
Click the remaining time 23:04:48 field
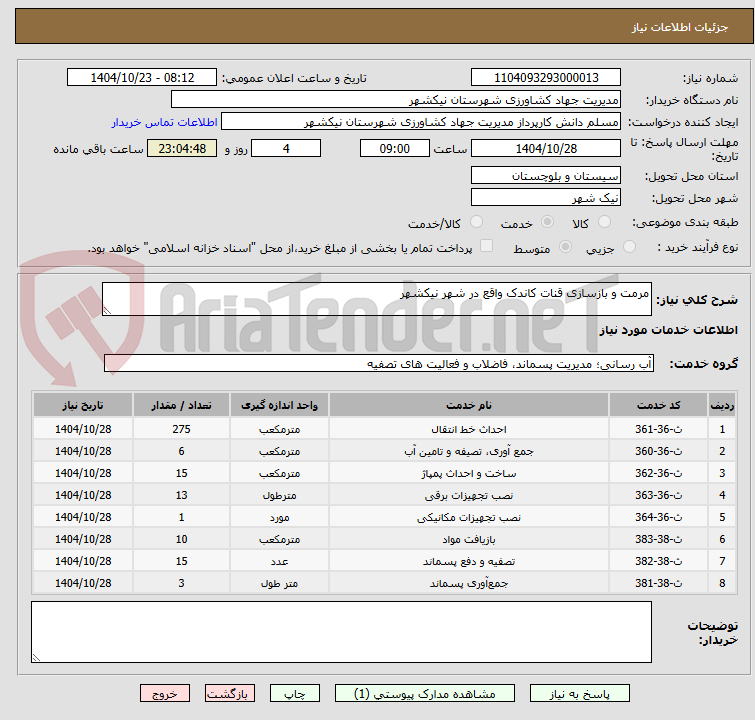click(182, 148)
